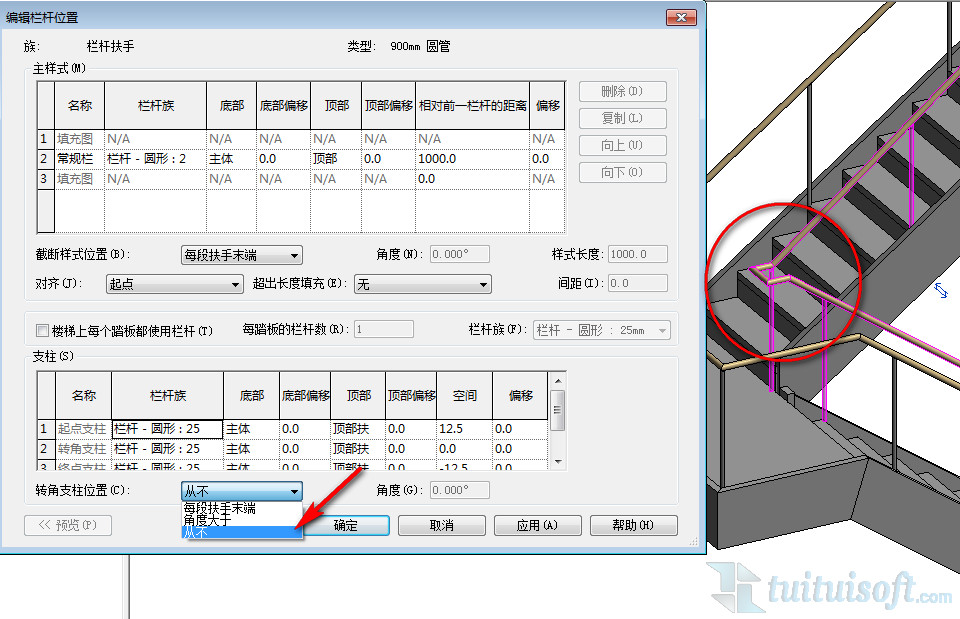Open the 截断样式位置 dropdown
Viewport: 960px width, 619px height.
coord(242,255)
